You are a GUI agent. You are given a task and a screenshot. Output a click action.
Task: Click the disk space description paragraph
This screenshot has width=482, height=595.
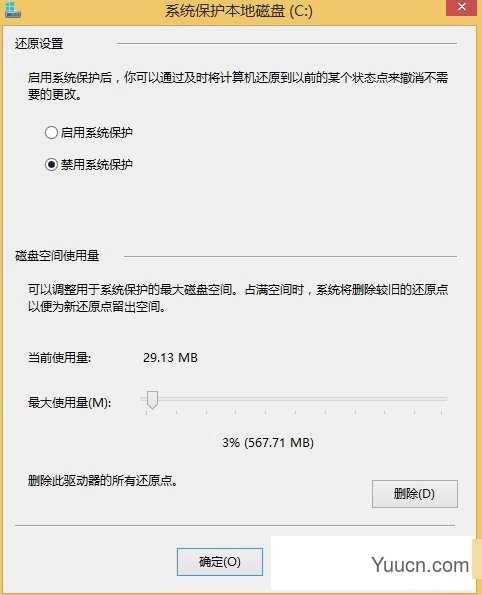[238, 298]
